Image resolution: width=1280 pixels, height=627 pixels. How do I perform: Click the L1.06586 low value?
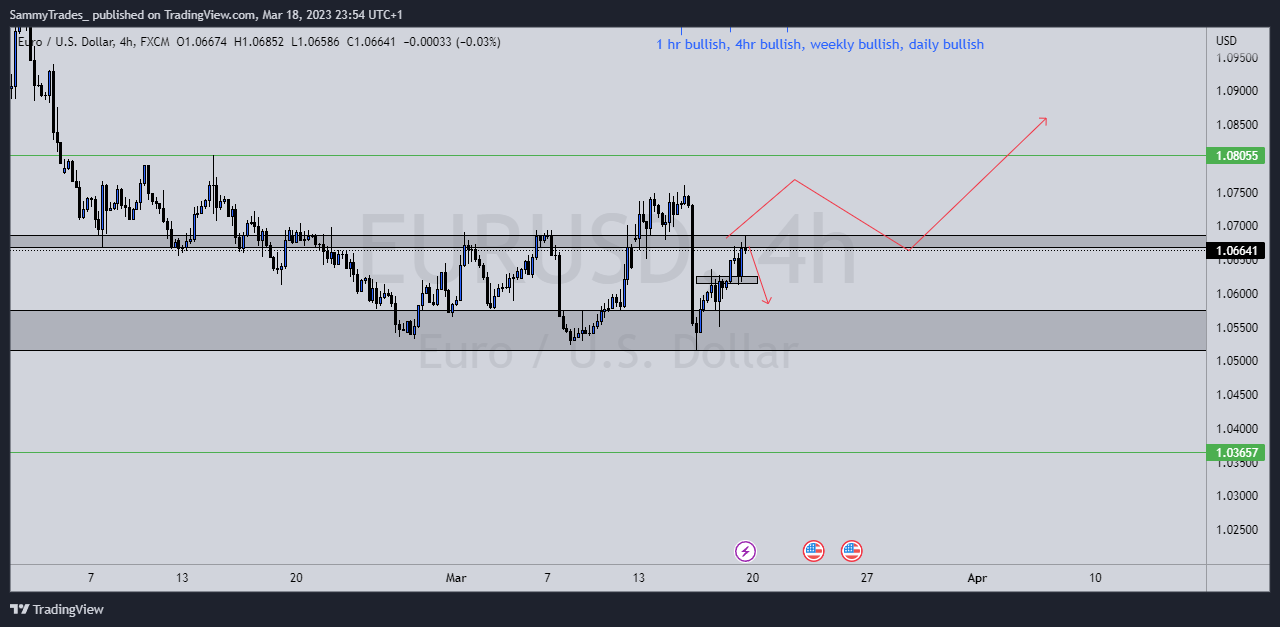point(314,42)
